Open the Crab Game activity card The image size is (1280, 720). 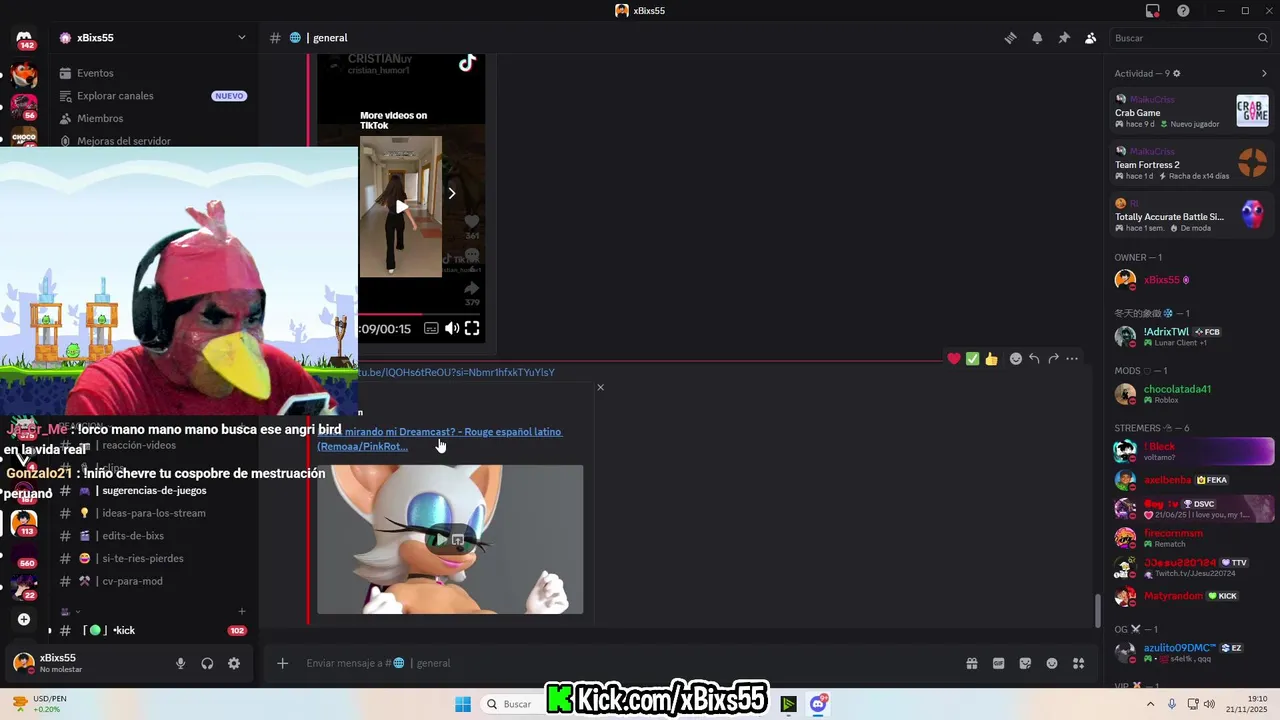point(1191,111)
